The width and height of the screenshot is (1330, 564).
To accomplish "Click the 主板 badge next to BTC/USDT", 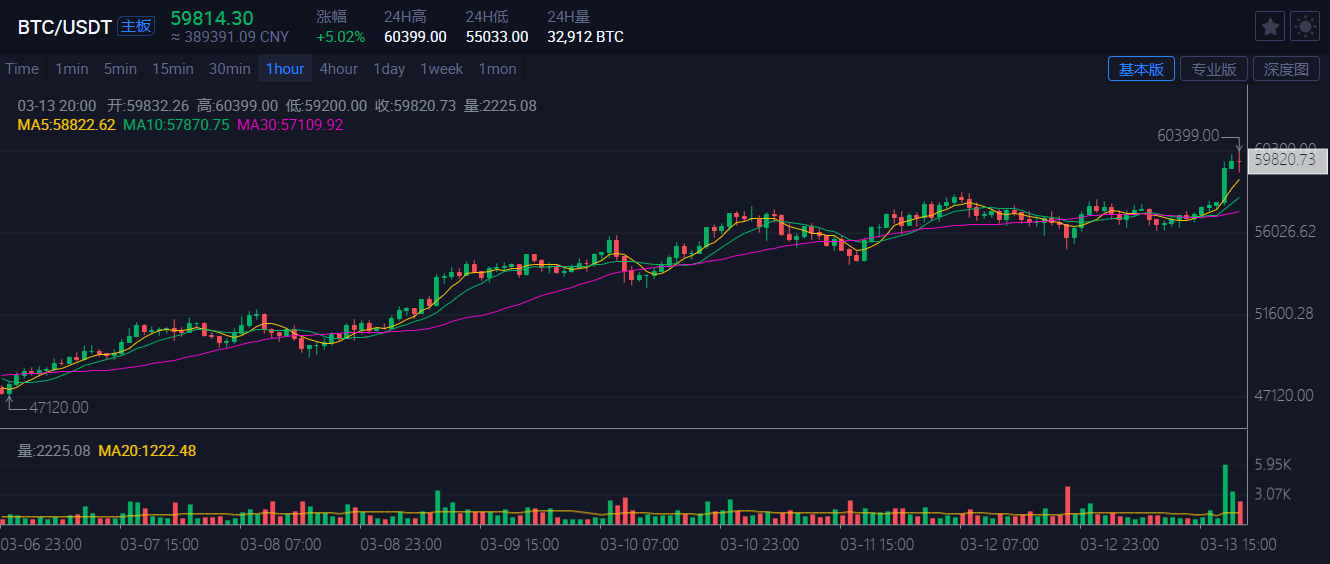I will click(x=136, y=26).
